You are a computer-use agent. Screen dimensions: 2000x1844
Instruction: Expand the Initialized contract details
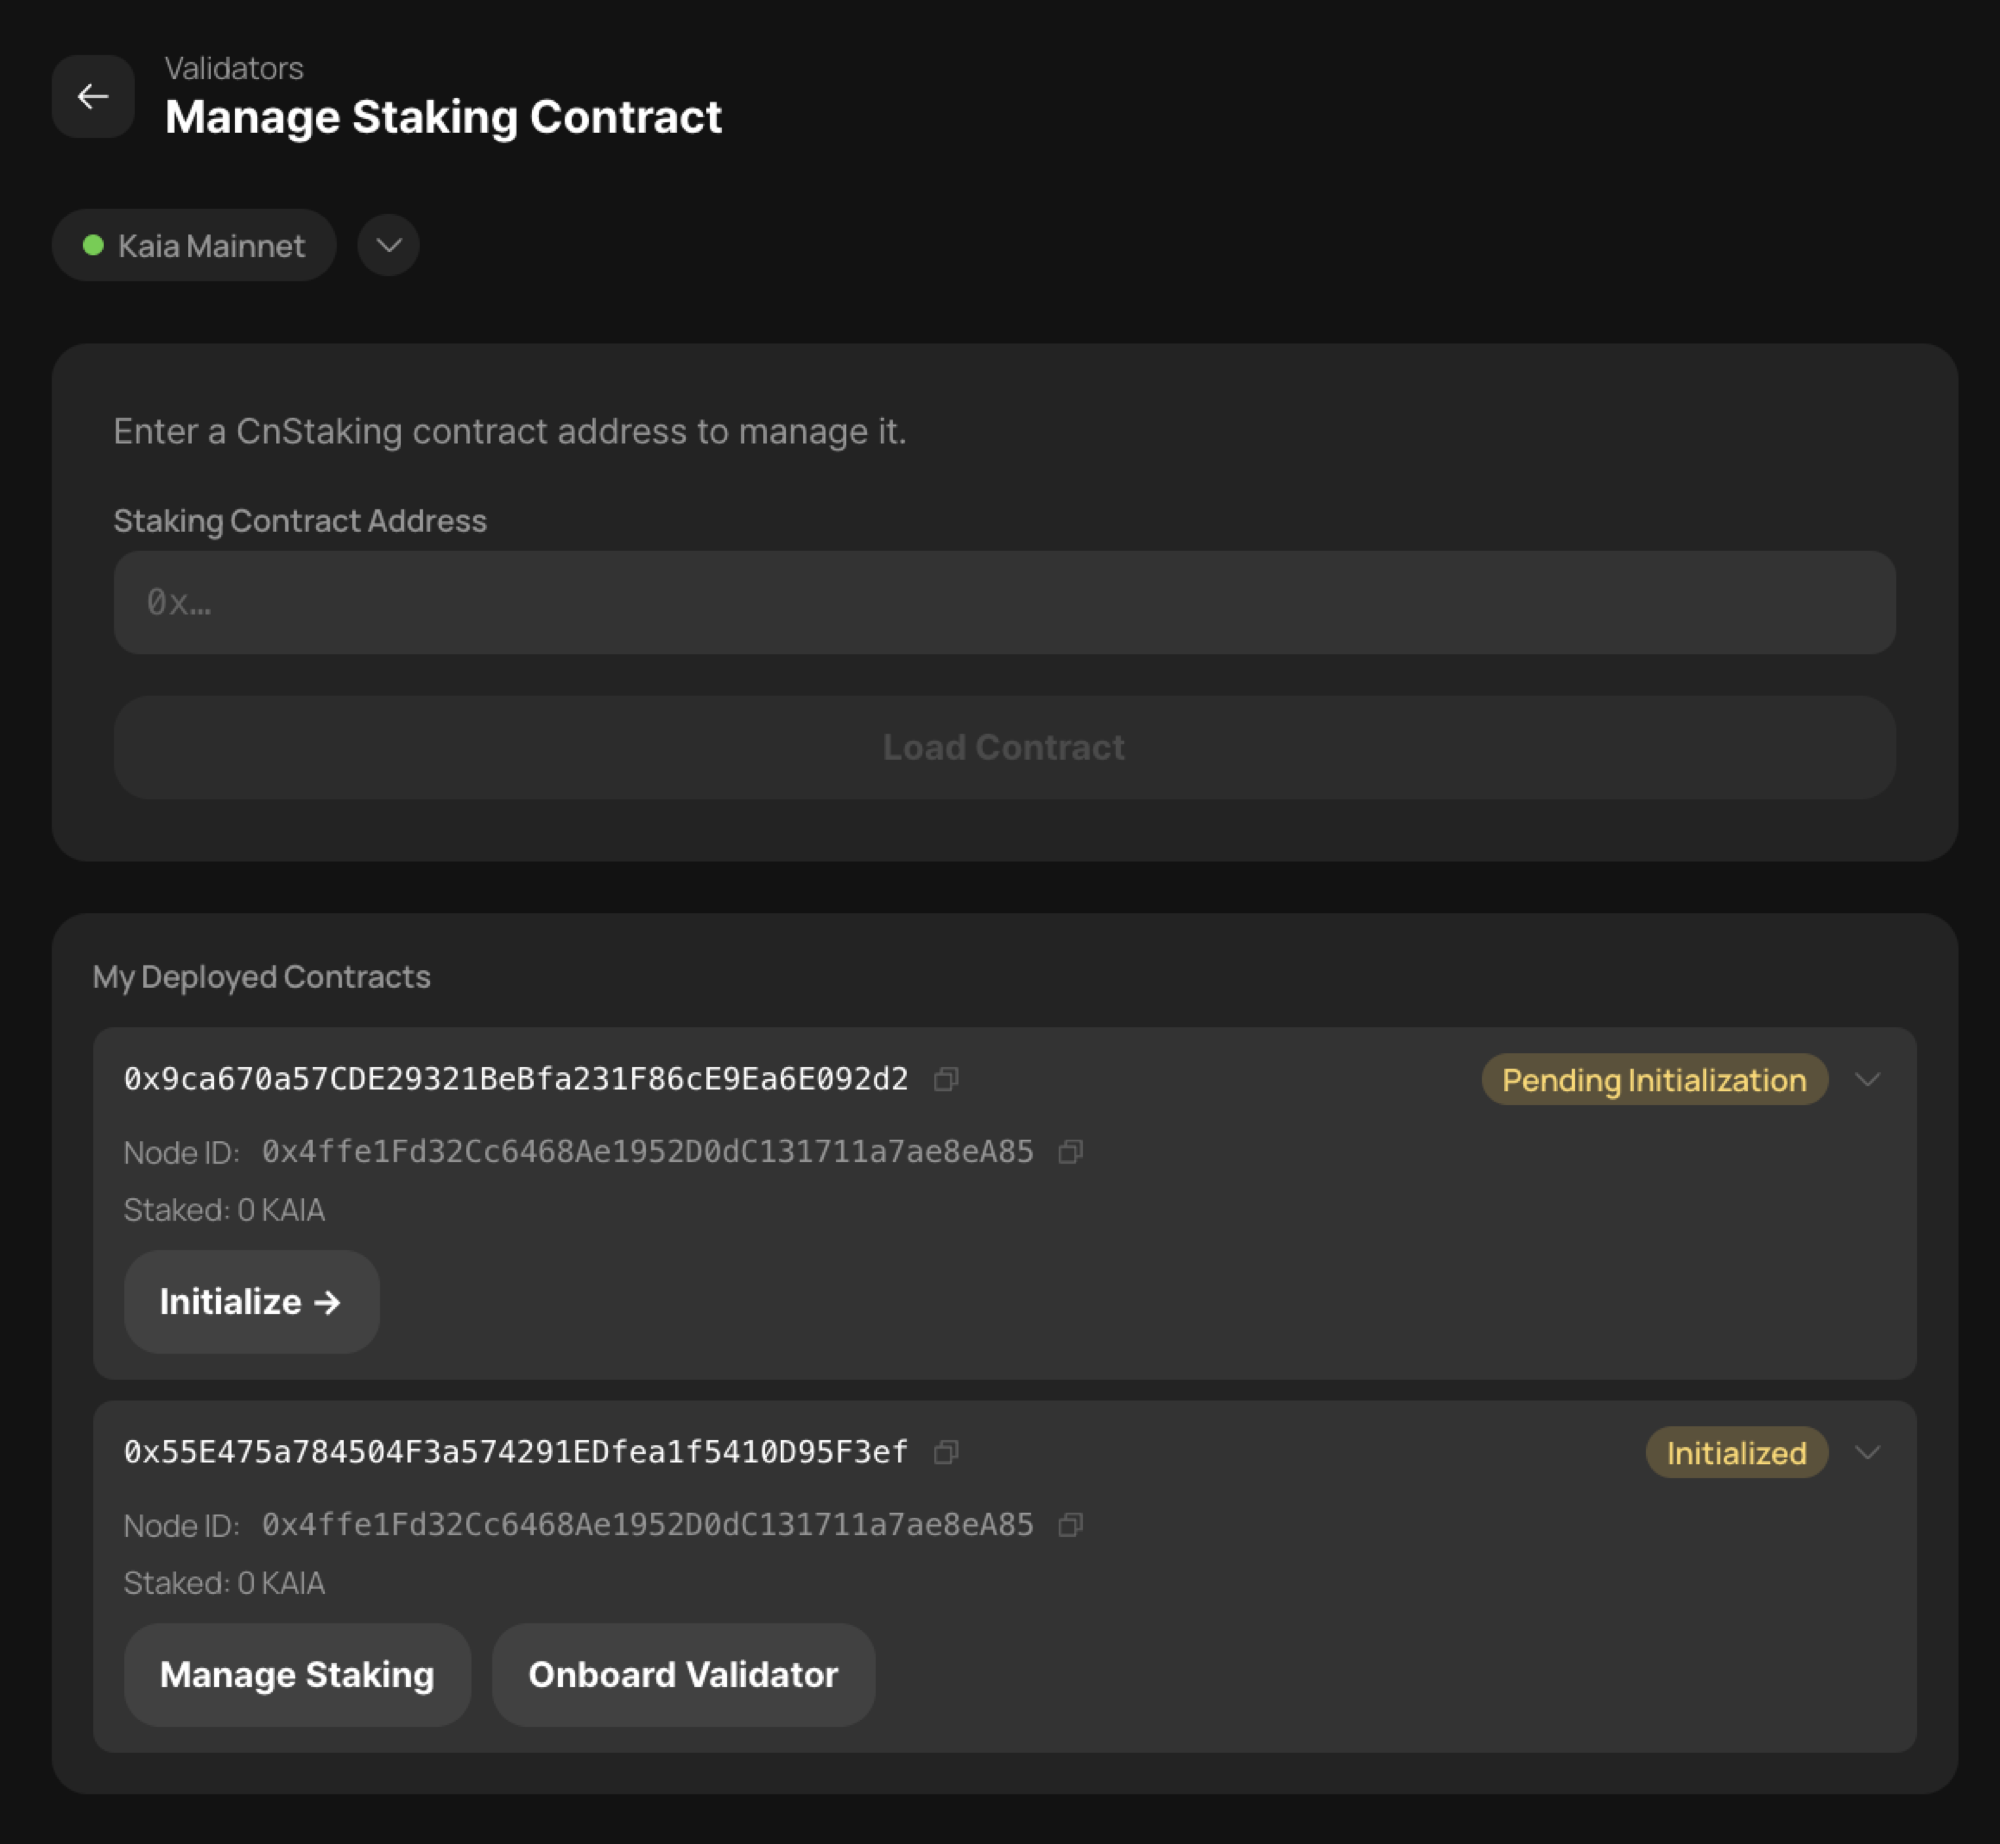coord(1868,1453)
